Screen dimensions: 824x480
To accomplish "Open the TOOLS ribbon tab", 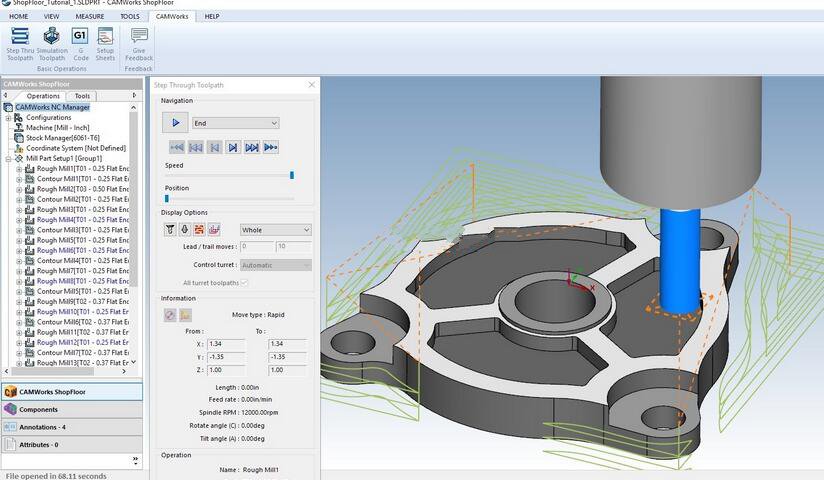I will (130, 16).
